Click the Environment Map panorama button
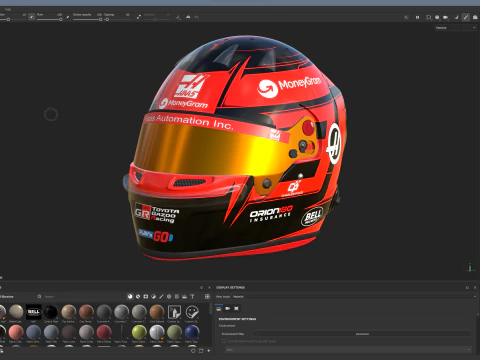The height and width of the screenshot is (360, 480). pyautogui.click(x=362, y=334)
